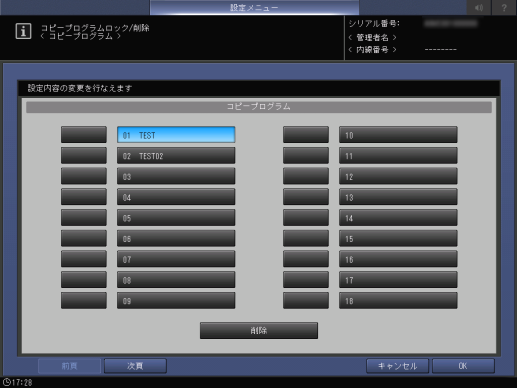Toggle lock button beside slot 04

tap(84, 197)
